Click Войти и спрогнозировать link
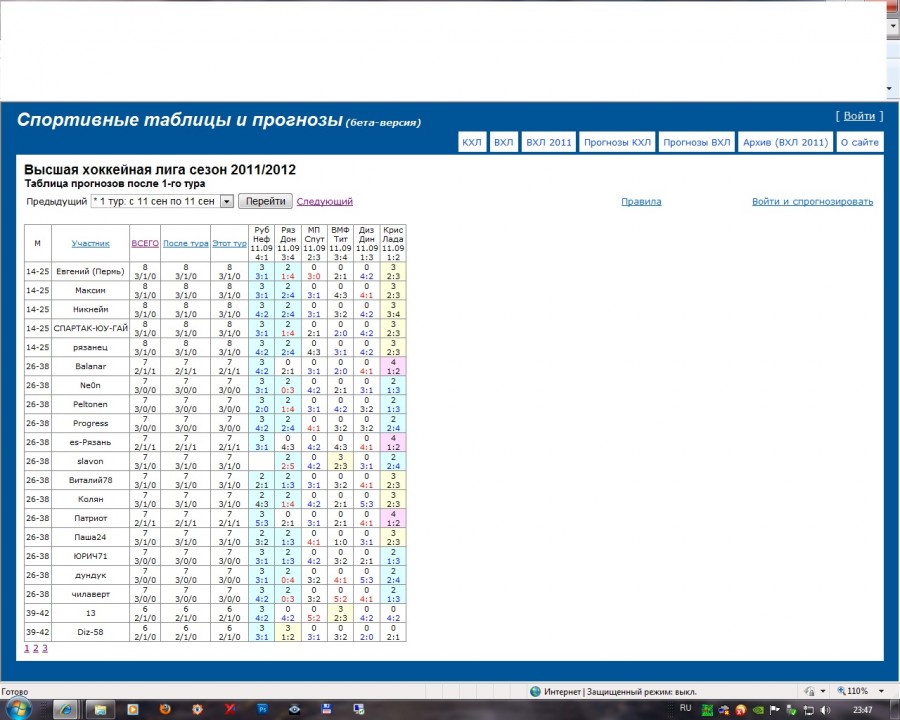Viewport: 900px width, 720px height. [812, 201]
